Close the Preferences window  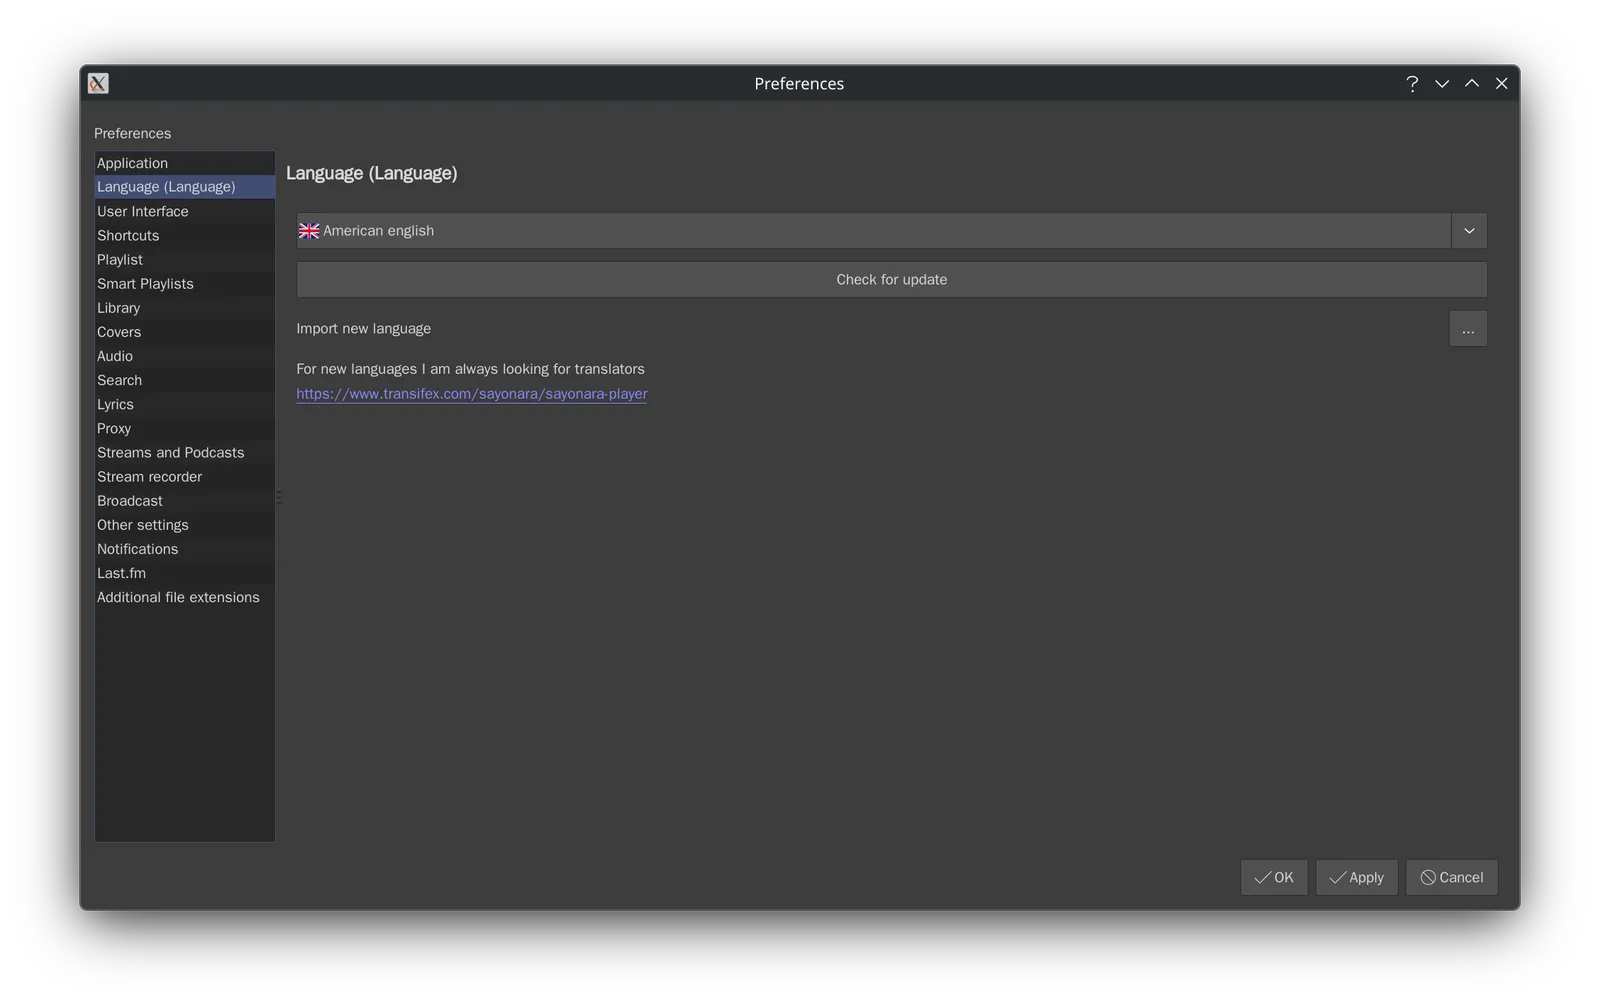[1502, 84]
